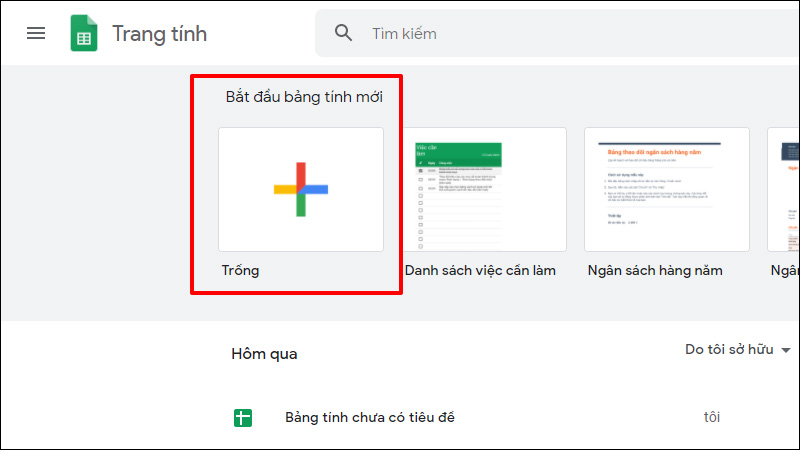
Task: Click the green spreadsheet file icon
Action: (243, 418)
